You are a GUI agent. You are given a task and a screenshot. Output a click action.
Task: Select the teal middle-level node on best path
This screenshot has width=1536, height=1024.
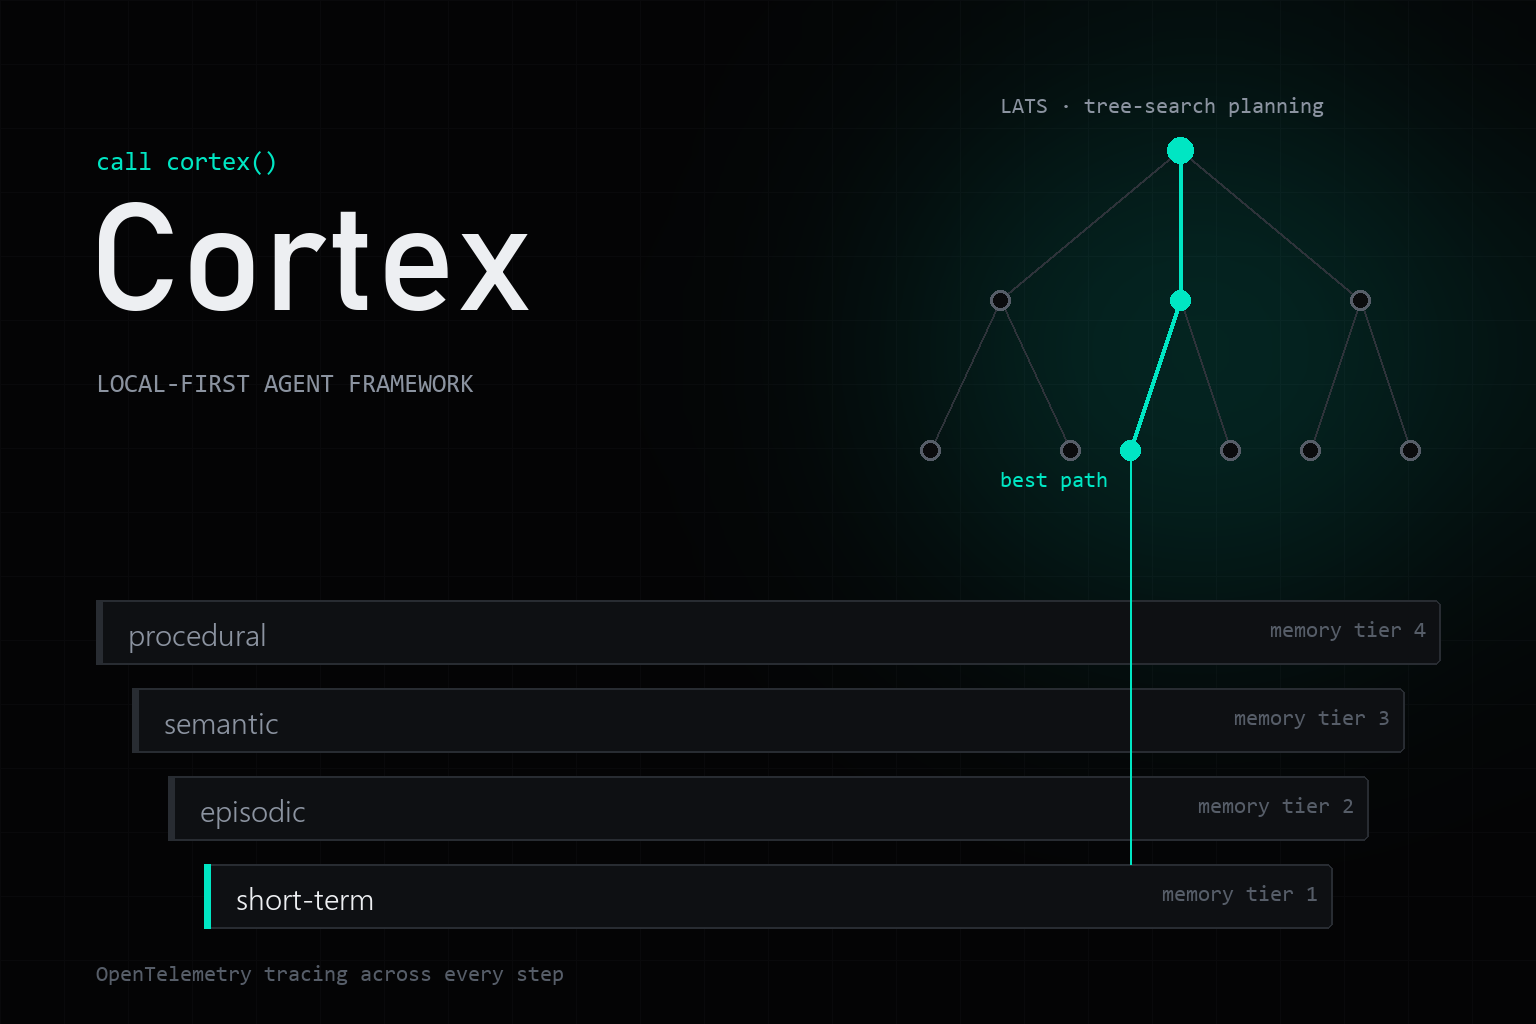(1180, 301)
